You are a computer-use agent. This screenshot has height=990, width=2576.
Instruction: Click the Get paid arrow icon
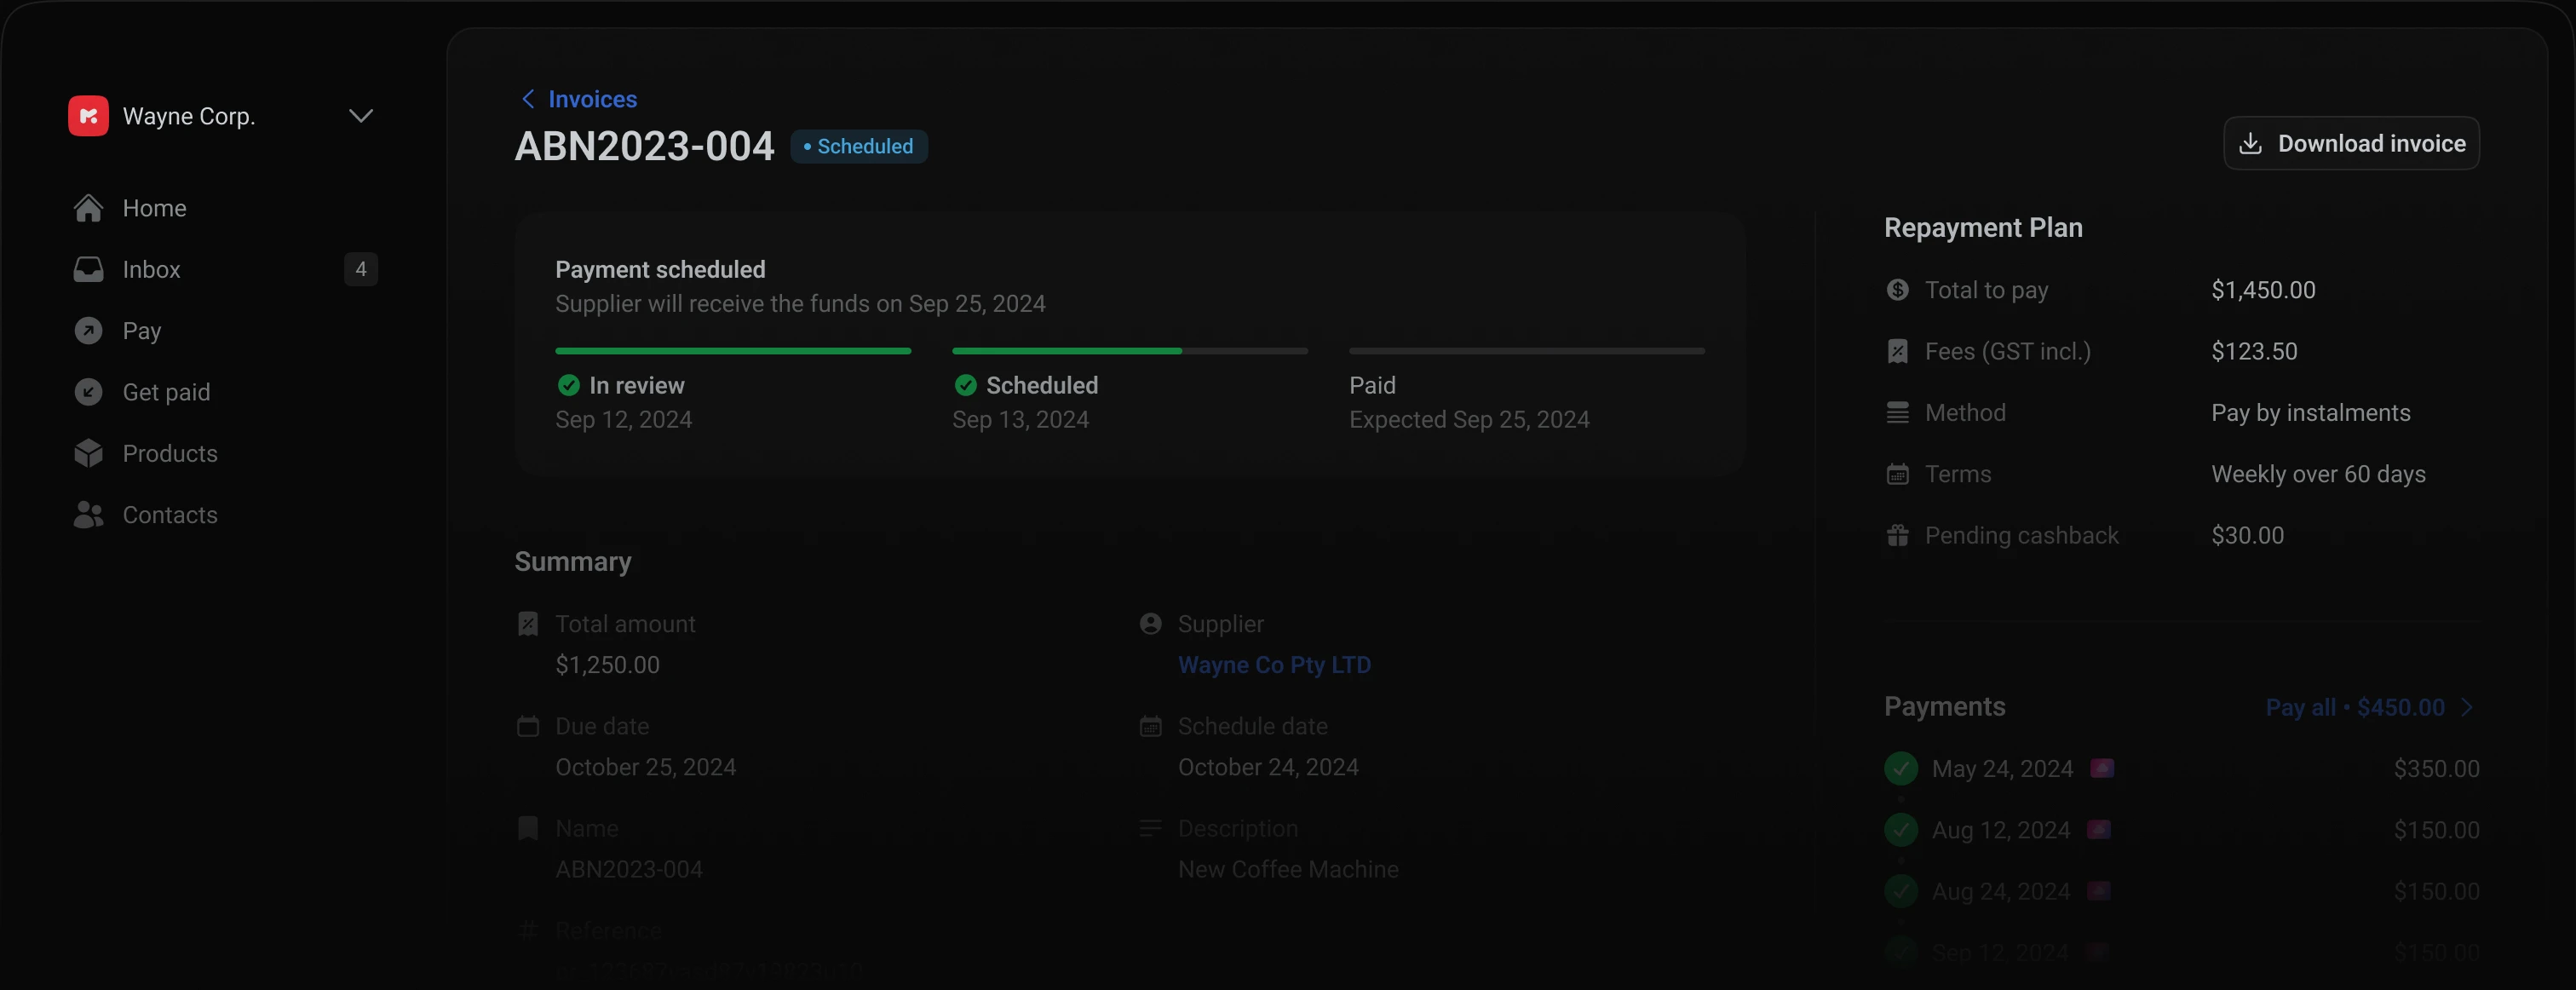pos(88,392)
